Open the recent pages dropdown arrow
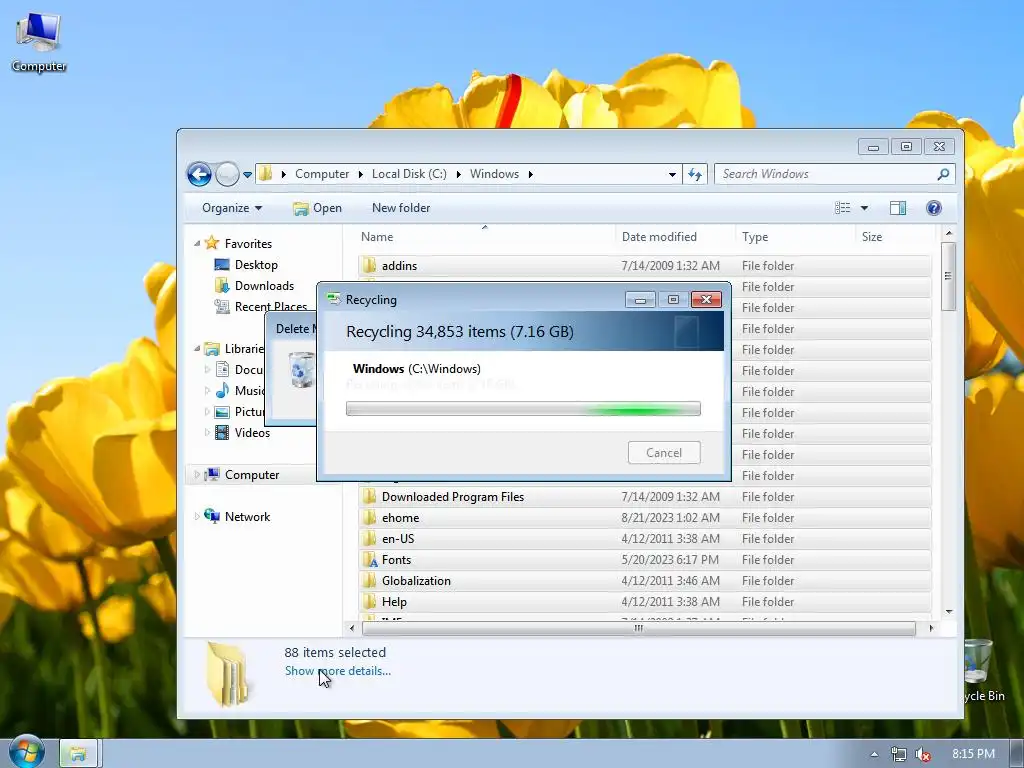The height and width of the screenshot is (768, 1024). (248, 175)
